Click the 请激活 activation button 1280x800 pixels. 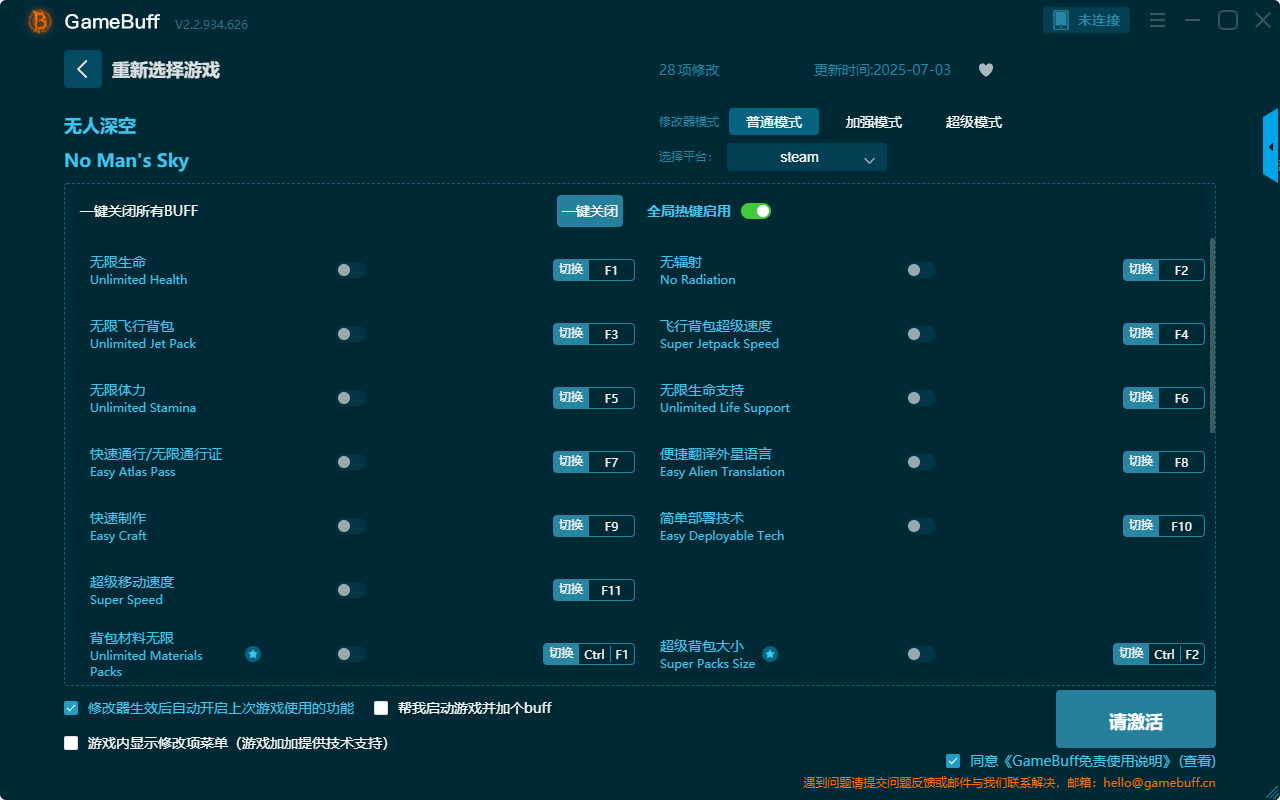1135,719
